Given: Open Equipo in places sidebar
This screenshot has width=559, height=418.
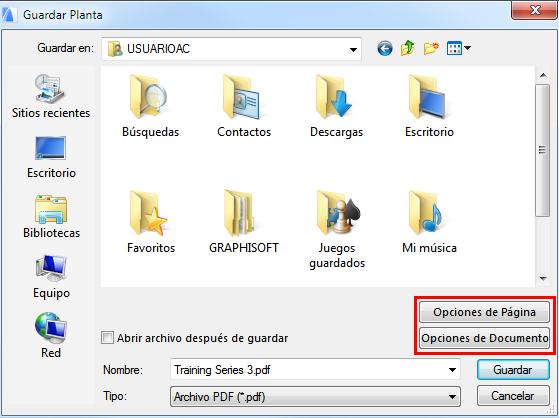Looking at the screenshot, I should click(51, 277).
